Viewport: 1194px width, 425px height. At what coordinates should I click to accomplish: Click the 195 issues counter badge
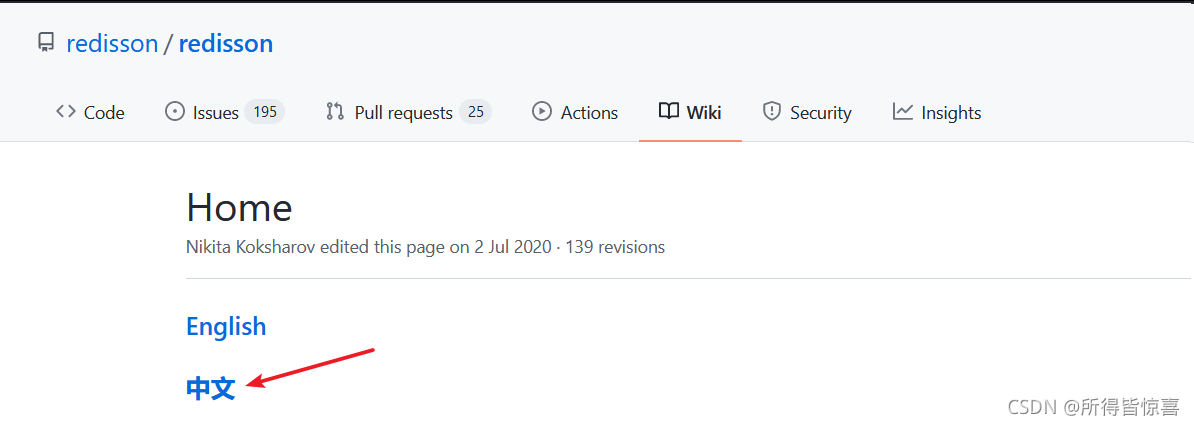point(265,113)
